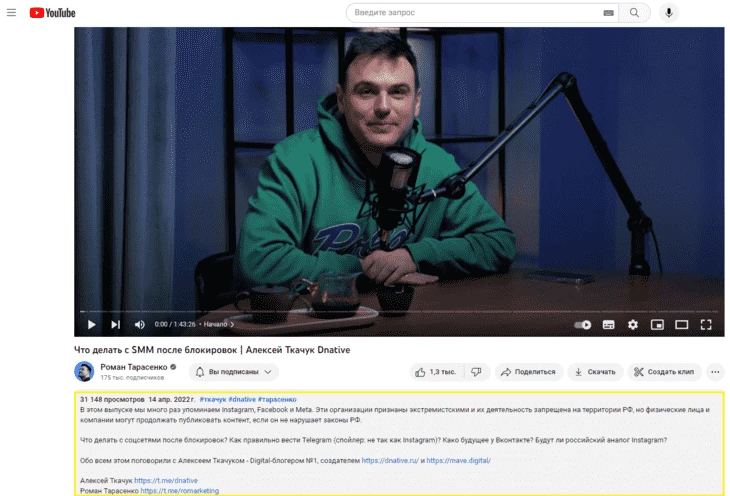The height and width of the screenshot is (496, 730).
Task: Turn on subtitles
Action: (x=608, y=325)
